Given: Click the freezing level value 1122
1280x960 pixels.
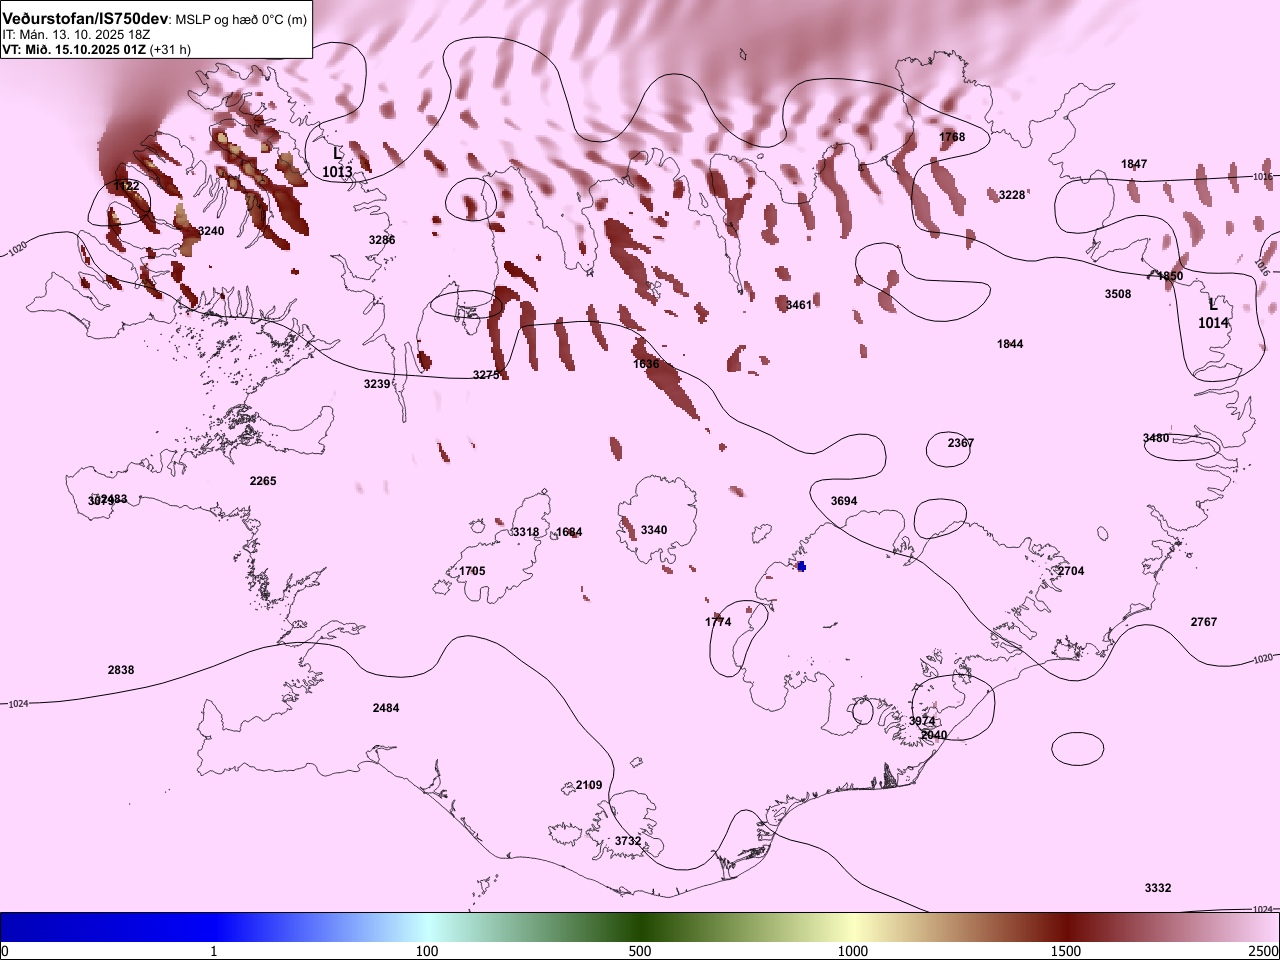Looking at the screenshot, I should click(127, 186).
